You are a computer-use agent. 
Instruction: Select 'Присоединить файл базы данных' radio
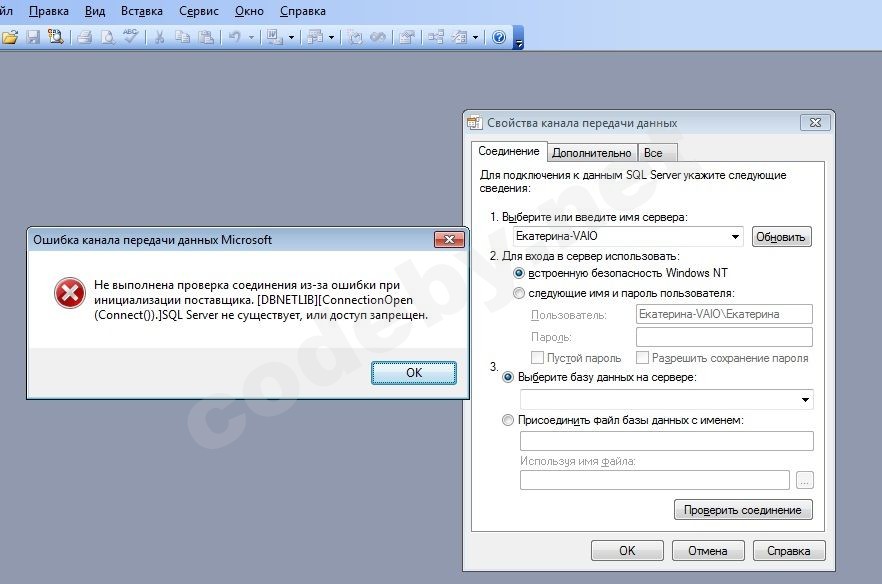pos(507,420)
